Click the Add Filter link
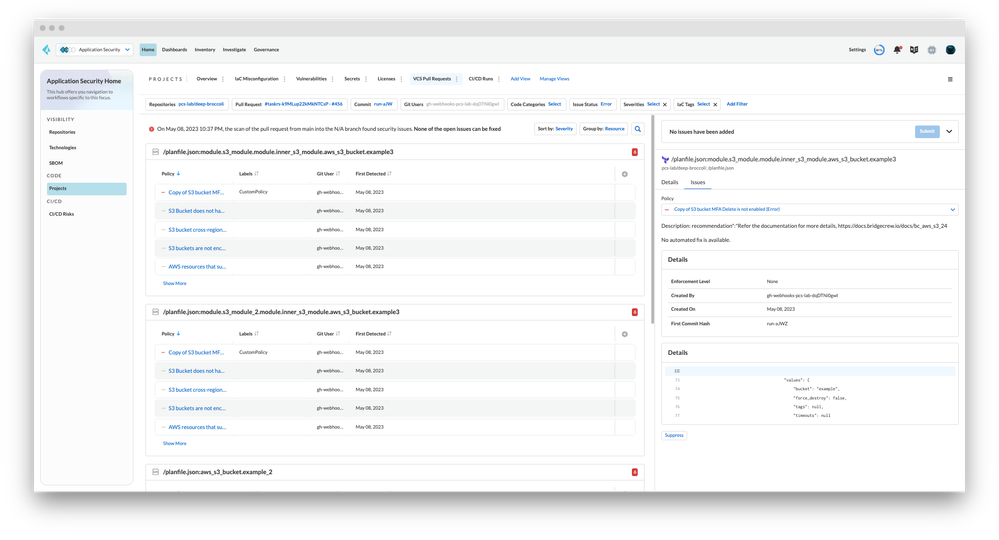The height and width of the screenshot is (540, 999). pyautogui.click(x=737, y=104)
